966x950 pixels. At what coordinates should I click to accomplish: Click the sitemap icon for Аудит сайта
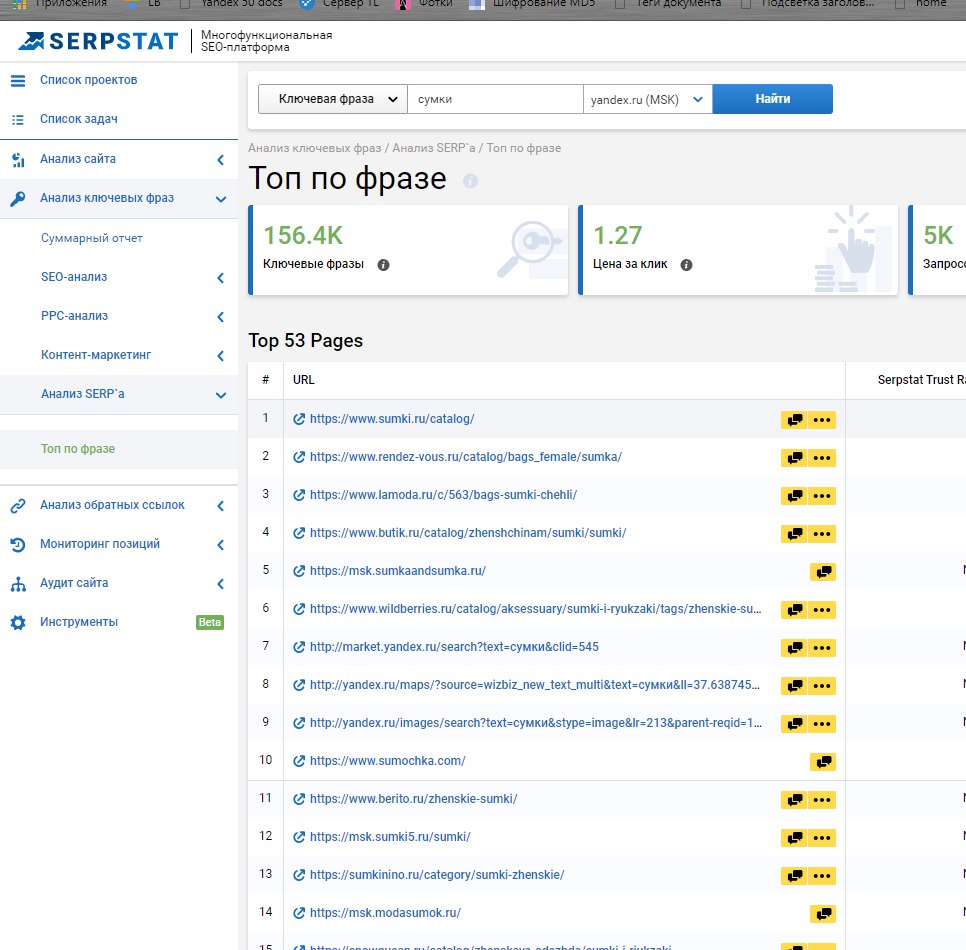[18, 583]
